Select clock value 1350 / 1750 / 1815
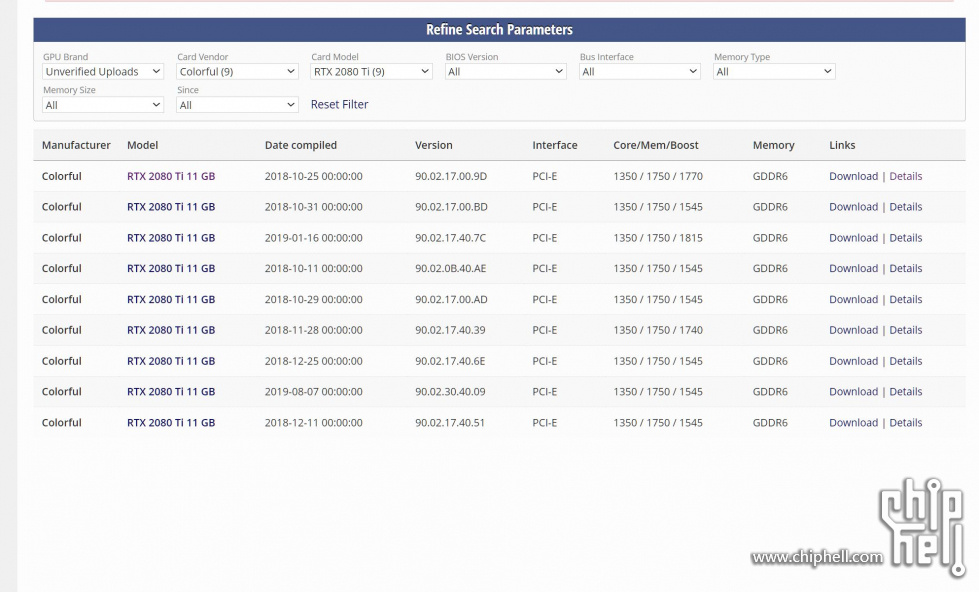This screenshot has width=979, height=592. (657, 238)
